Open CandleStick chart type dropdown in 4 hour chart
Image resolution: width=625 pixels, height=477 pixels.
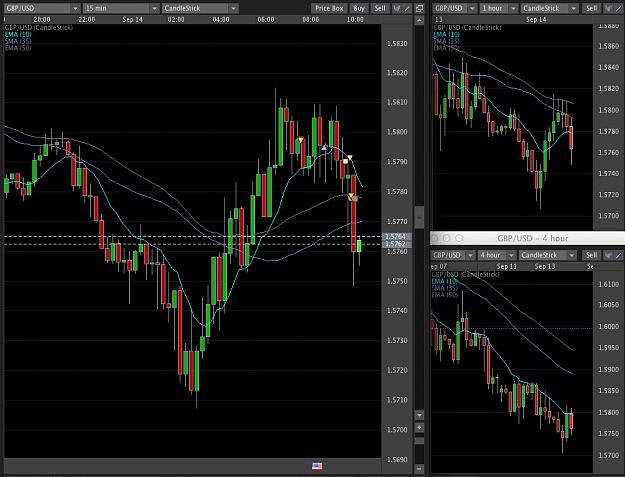point(548,255)
